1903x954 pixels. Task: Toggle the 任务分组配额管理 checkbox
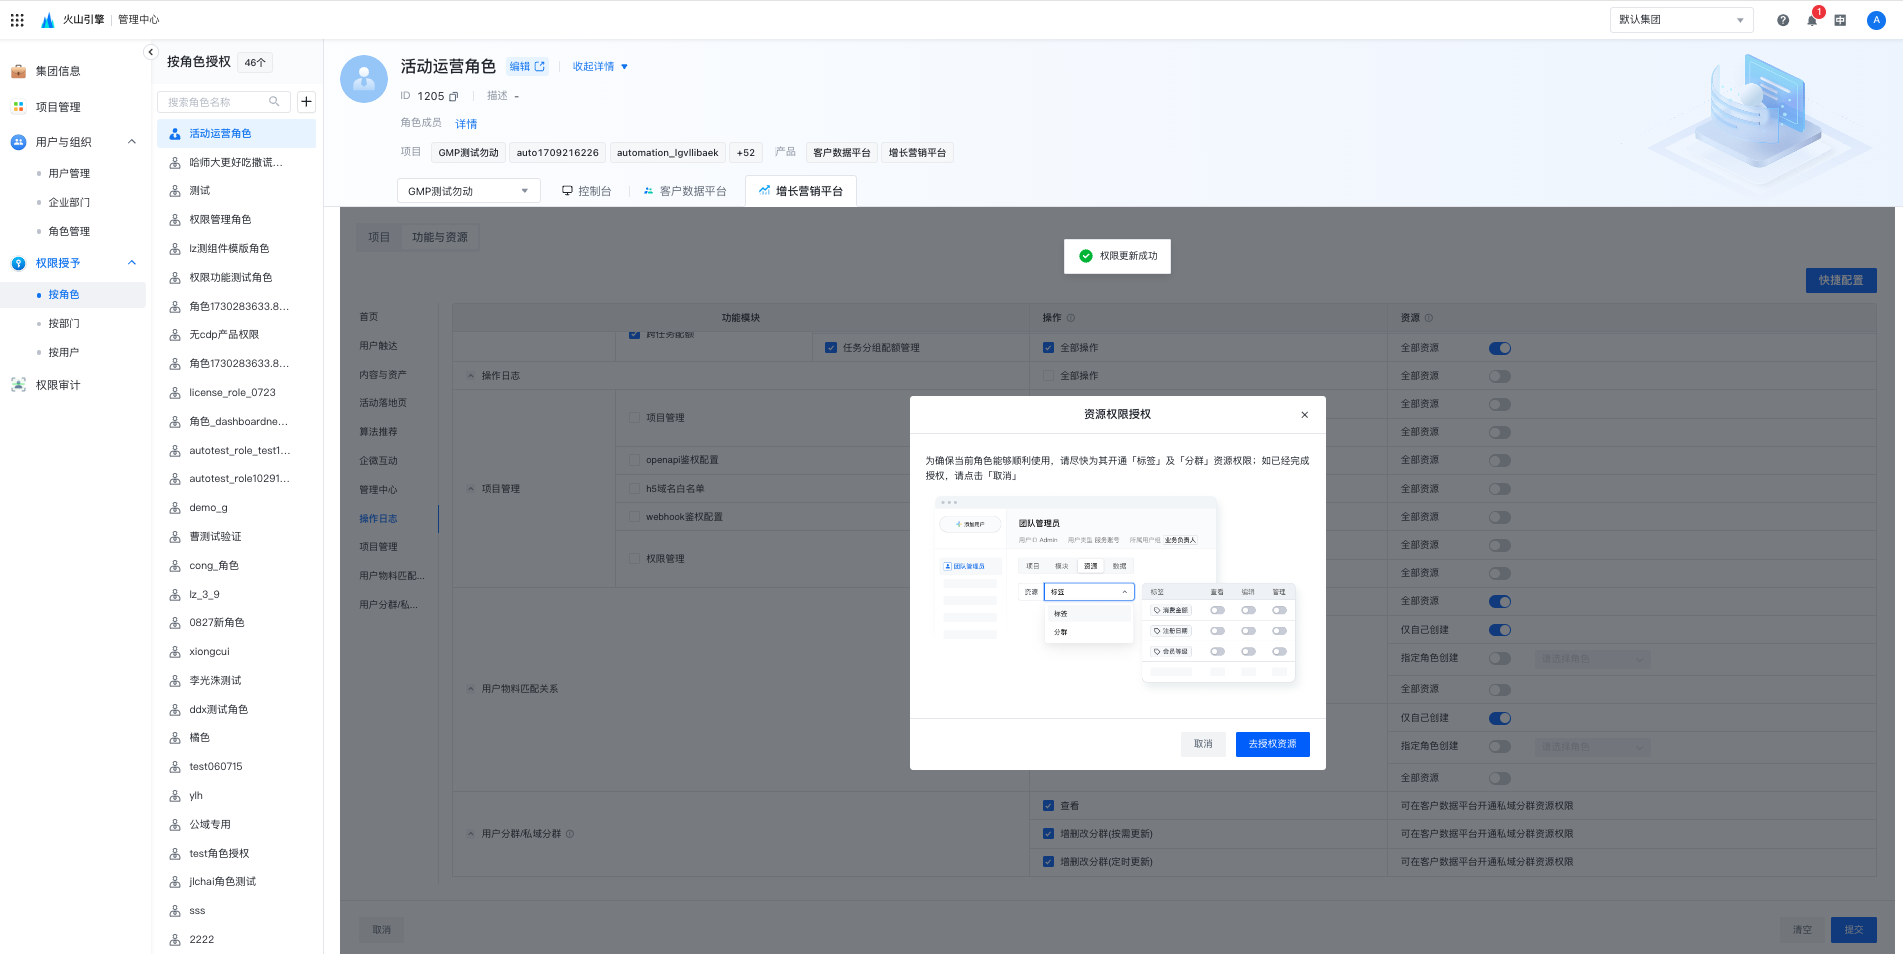(830, 348)
